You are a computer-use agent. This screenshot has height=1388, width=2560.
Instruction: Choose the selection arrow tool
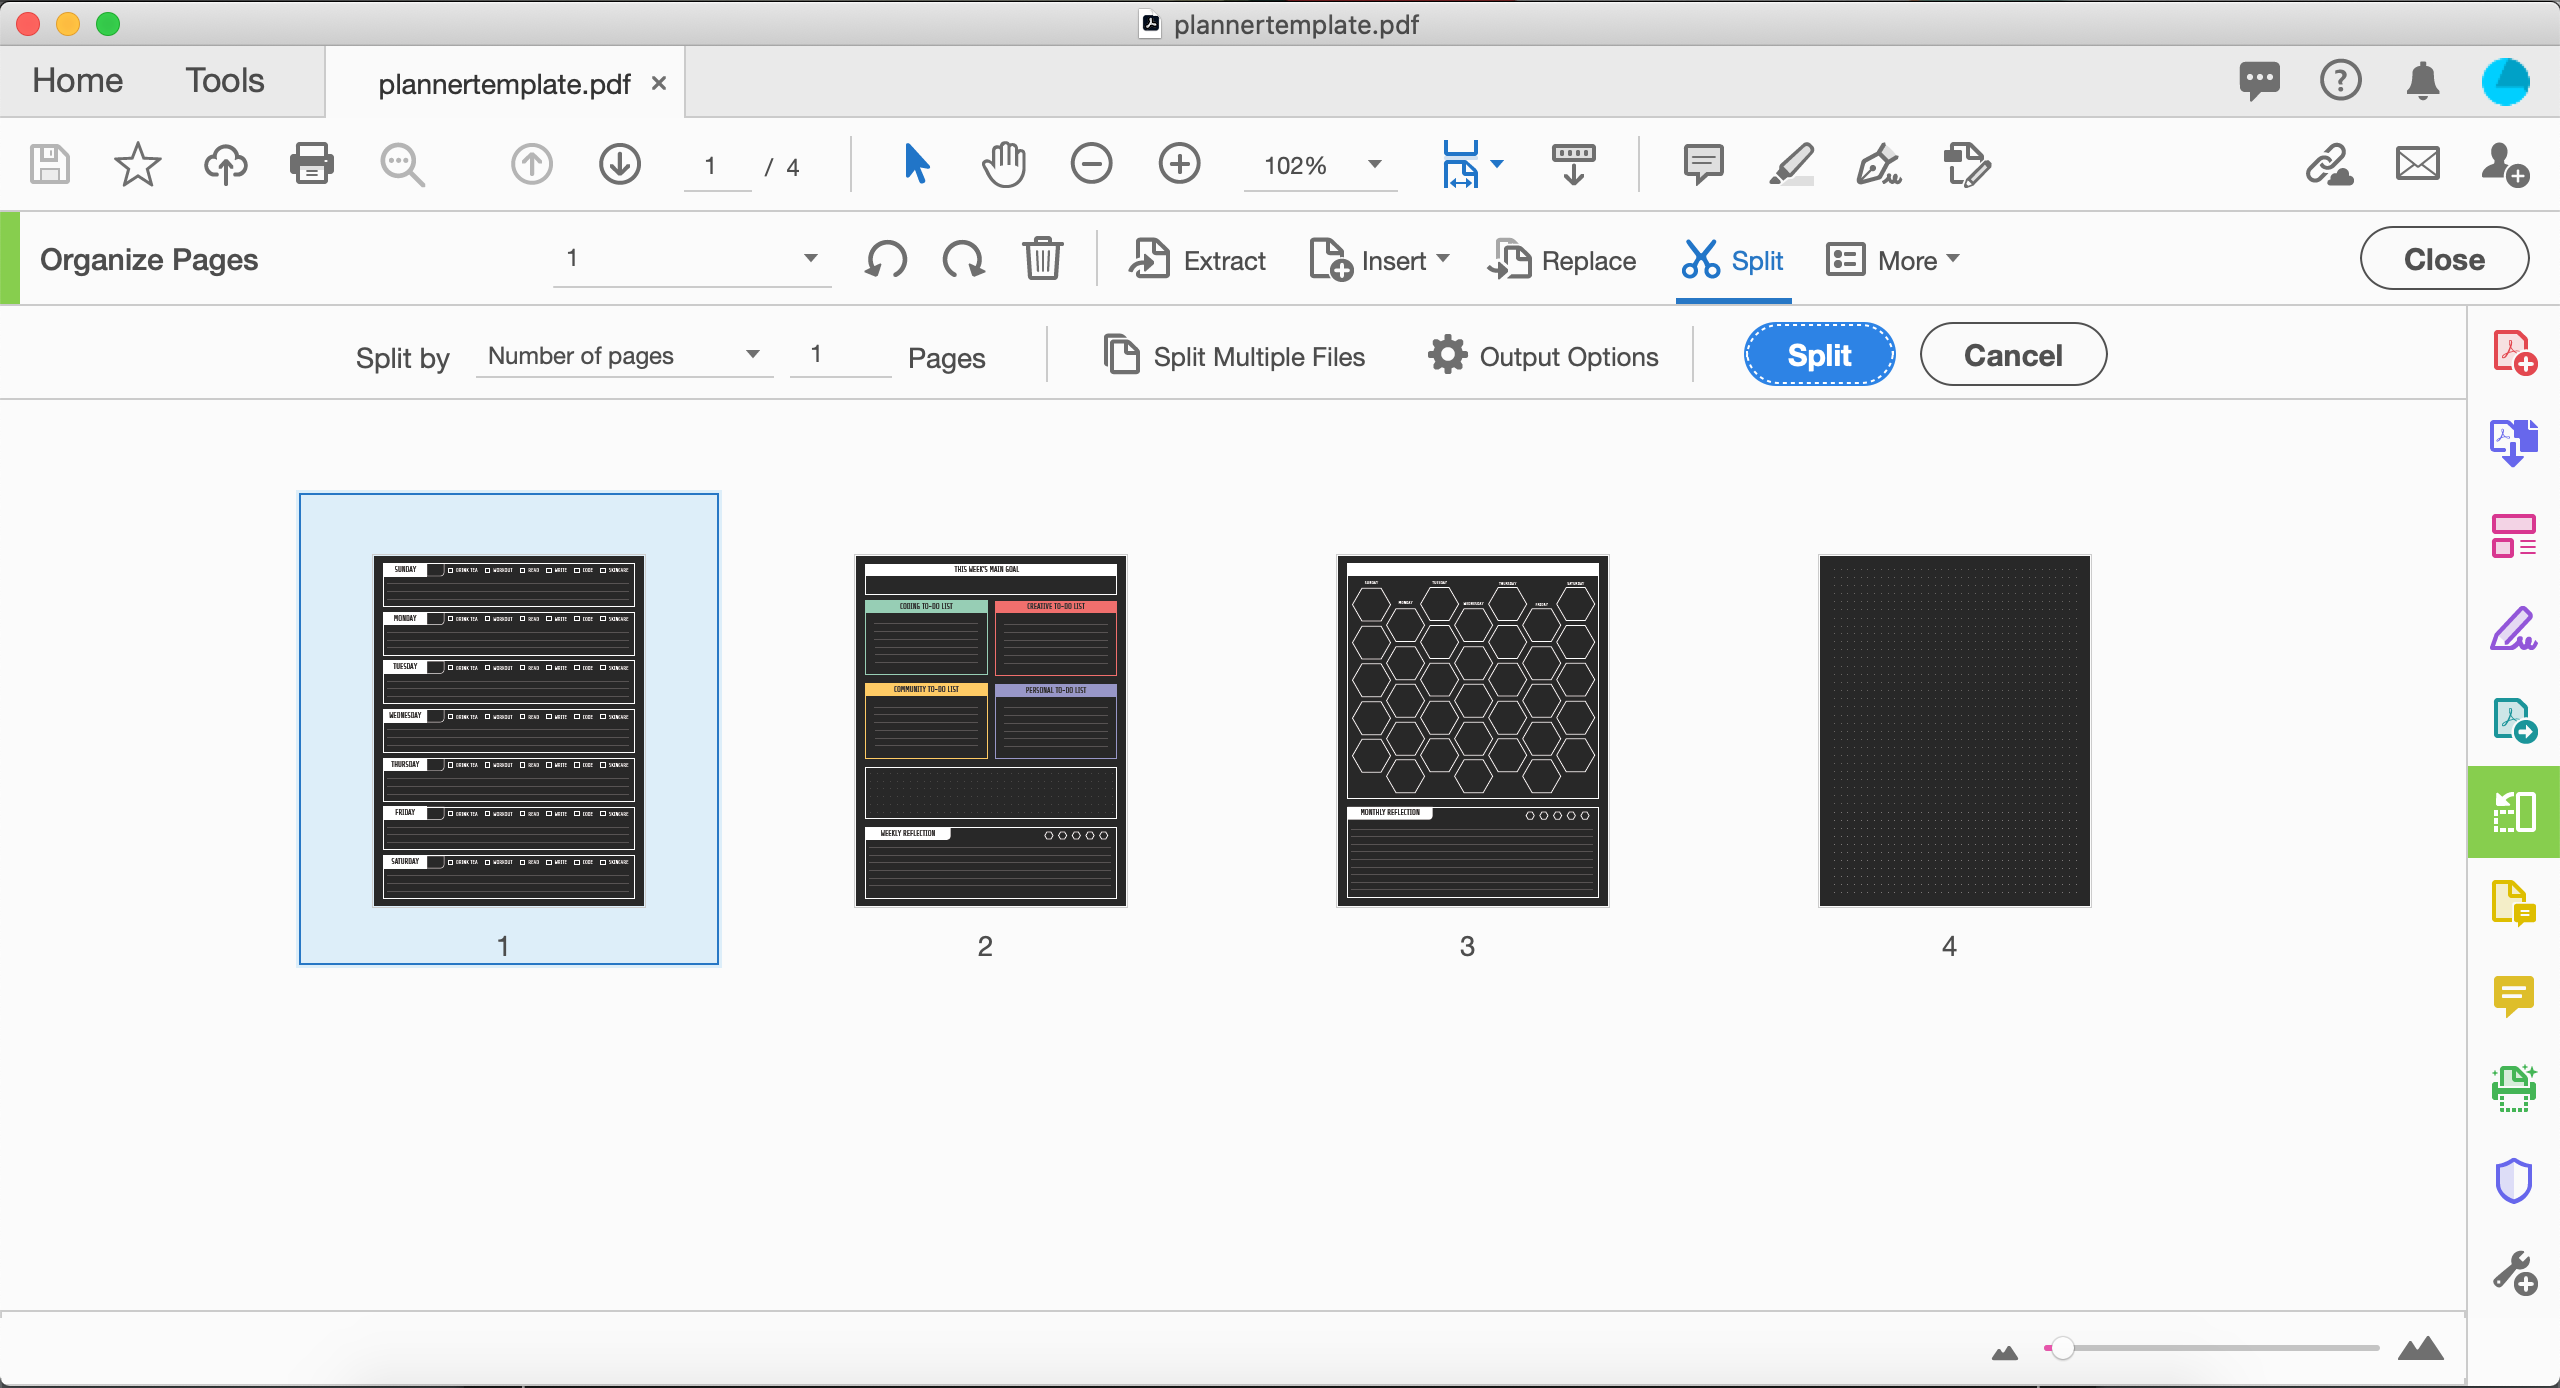point(916,164)
